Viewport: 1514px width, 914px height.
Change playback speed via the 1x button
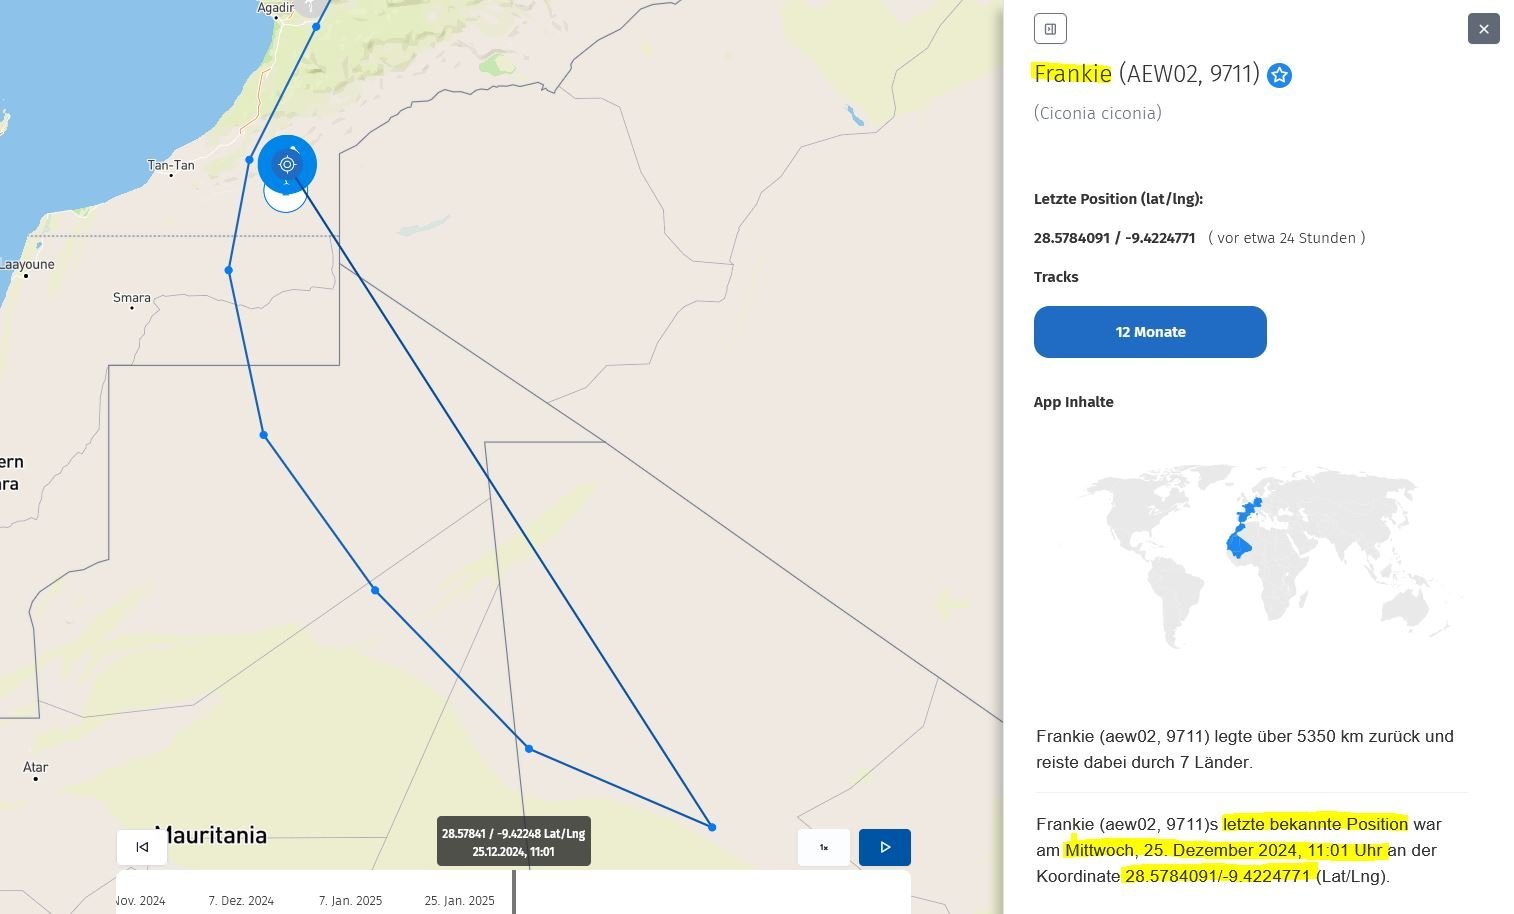coord(823,847)
